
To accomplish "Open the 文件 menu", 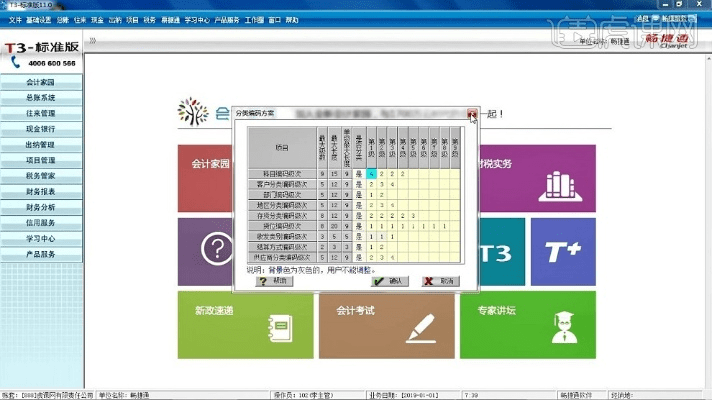I will pos(15,20).
